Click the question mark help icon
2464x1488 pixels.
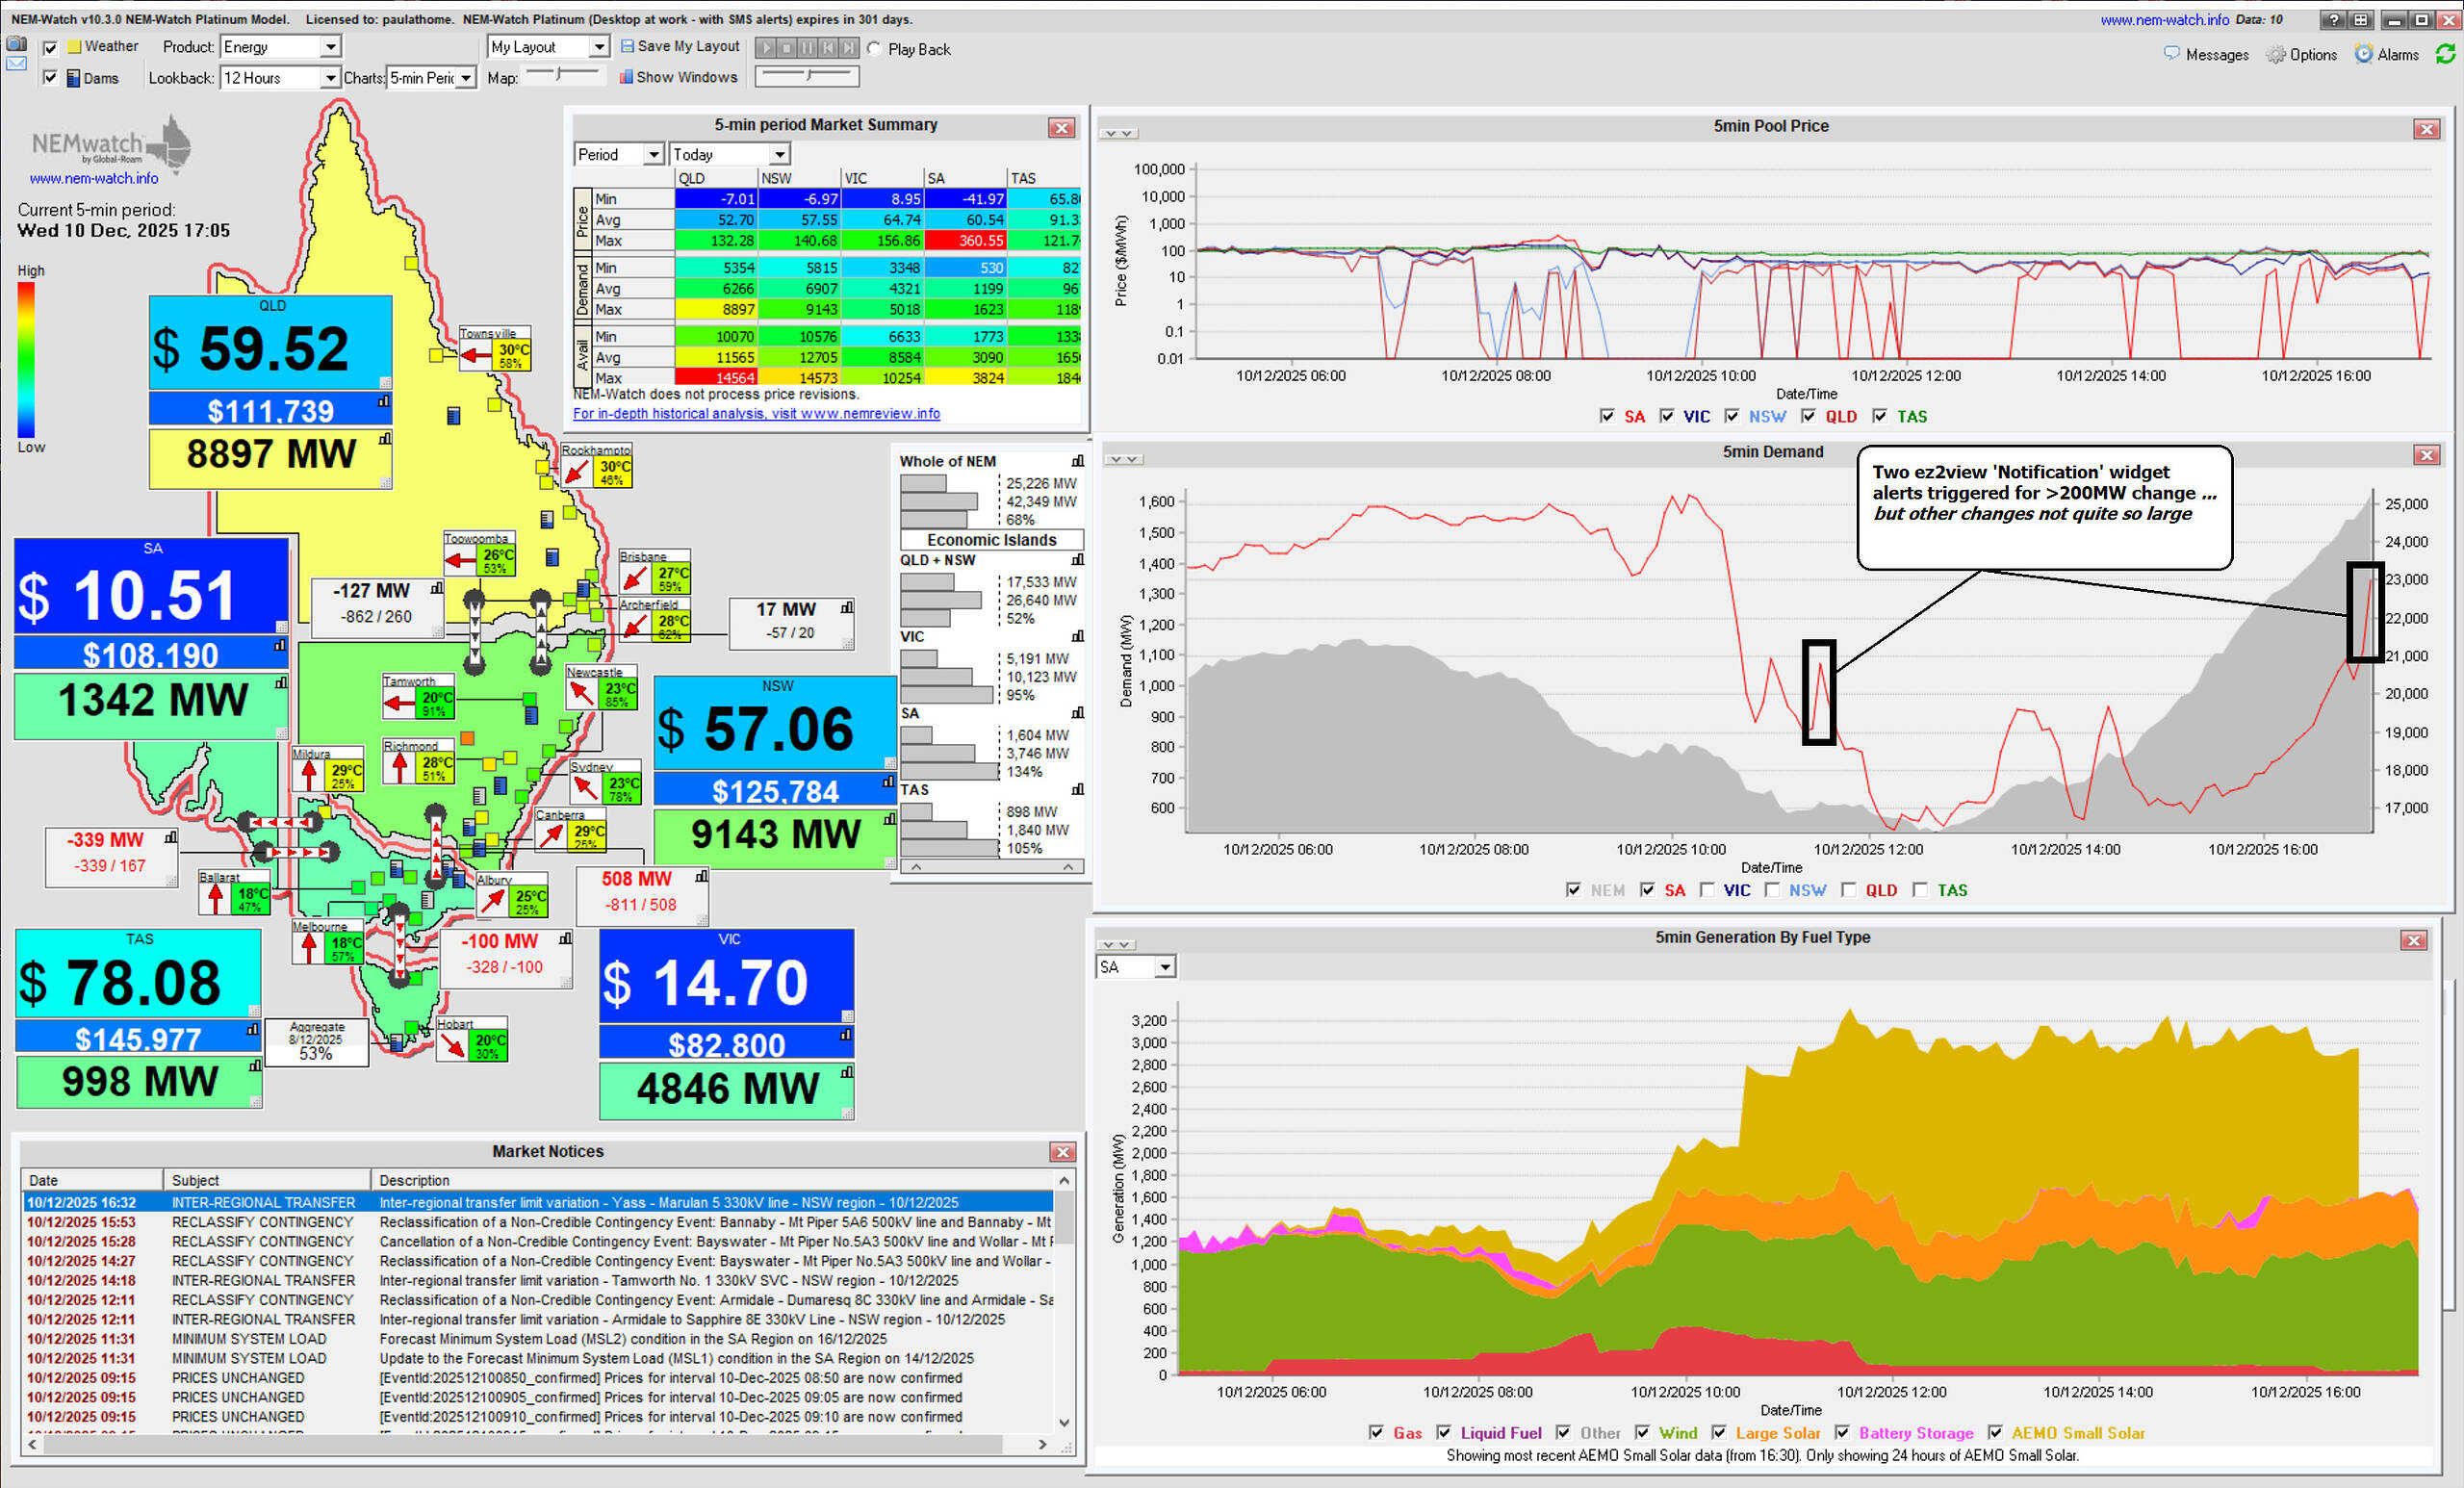(2334, 20)
